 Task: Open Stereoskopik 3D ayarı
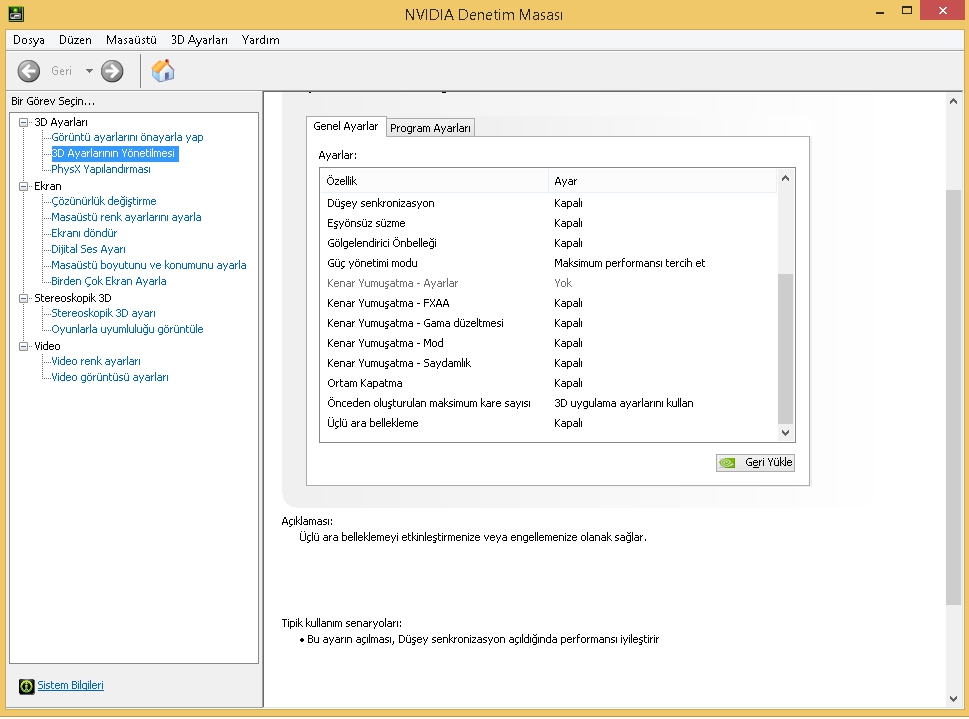tap(103, 314)
